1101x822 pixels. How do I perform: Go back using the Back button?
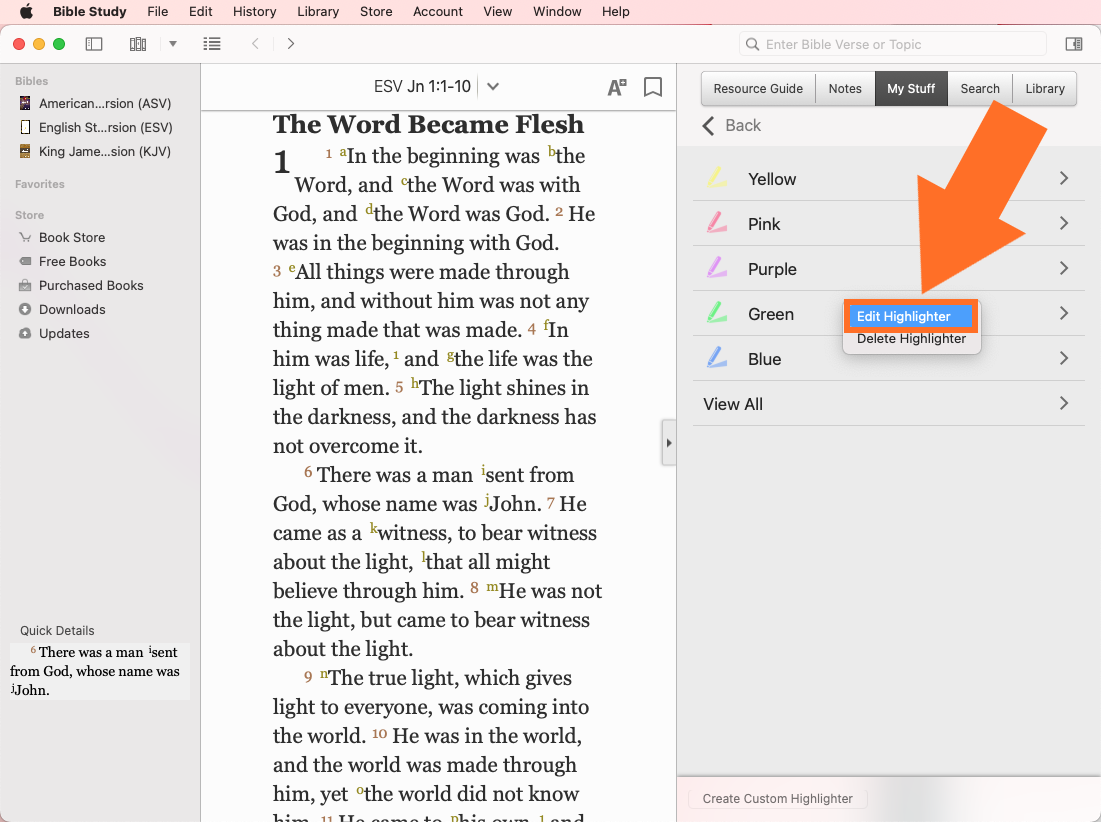tap(731, 125)
